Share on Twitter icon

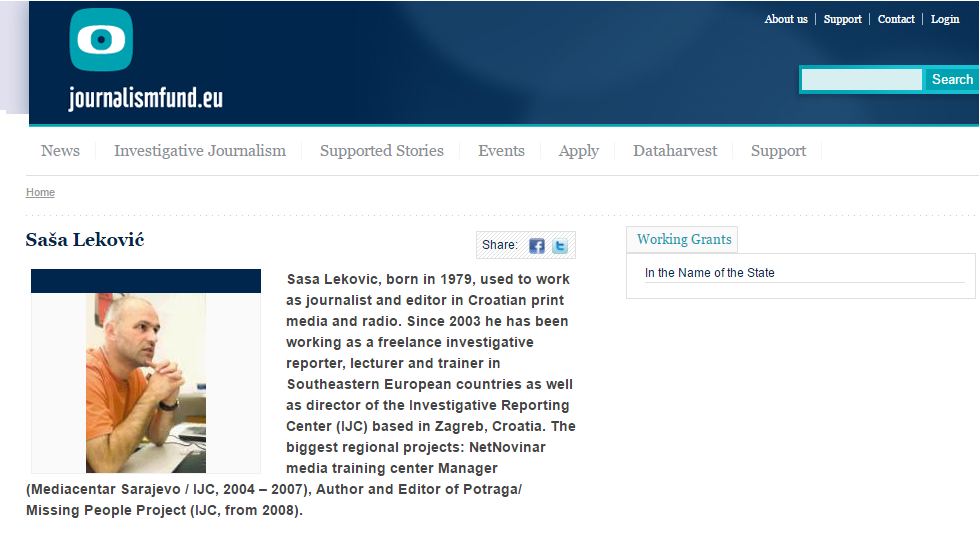(x=560, y=246)
